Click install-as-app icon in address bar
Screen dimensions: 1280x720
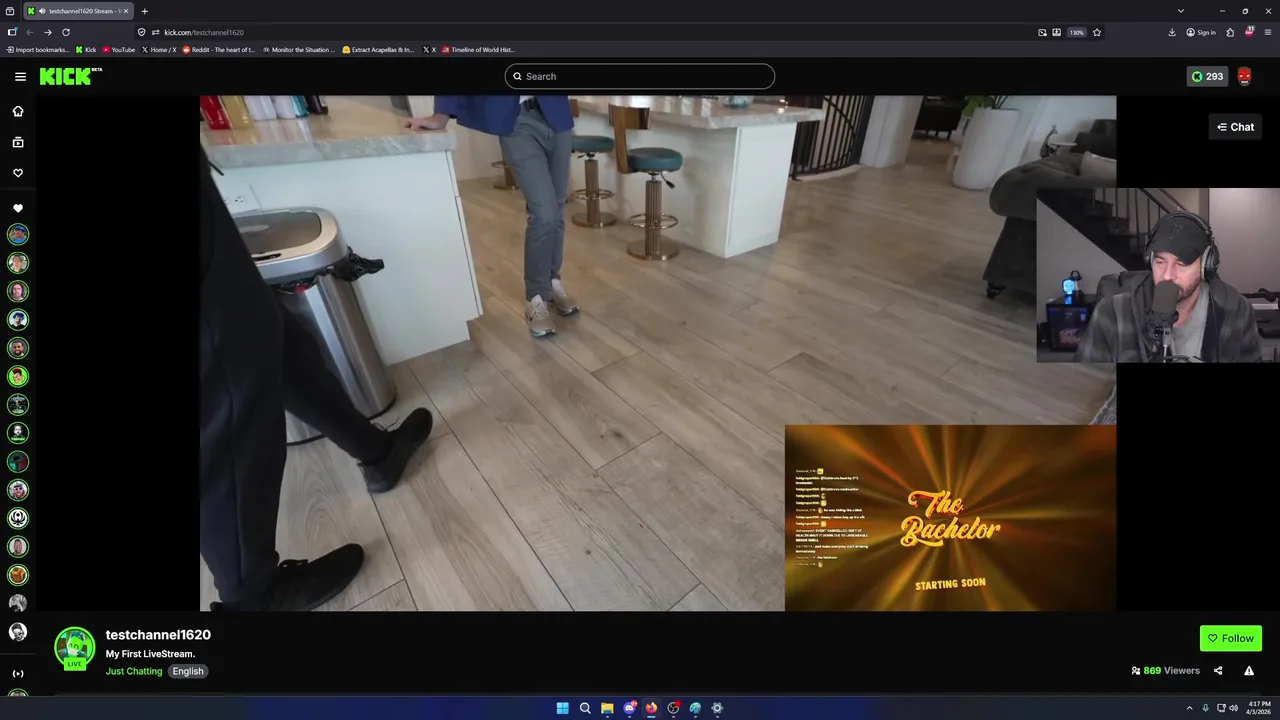[x=1056, y=32]
